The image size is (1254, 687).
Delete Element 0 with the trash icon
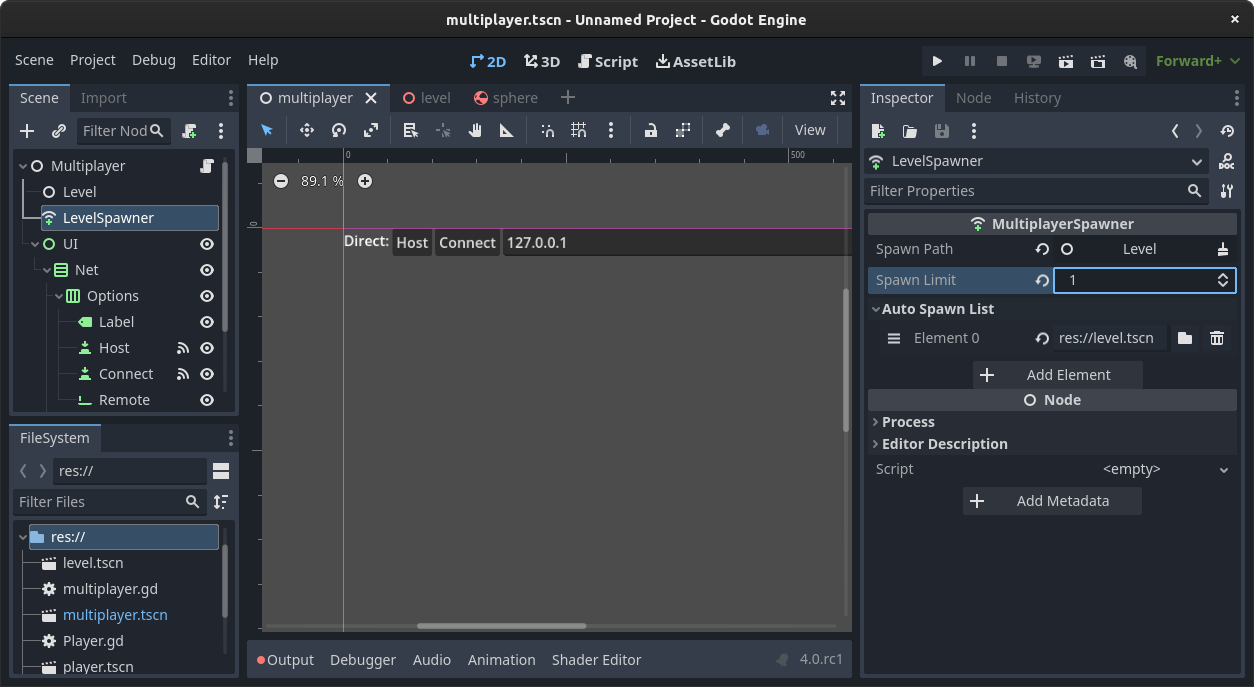[1217, 338]
